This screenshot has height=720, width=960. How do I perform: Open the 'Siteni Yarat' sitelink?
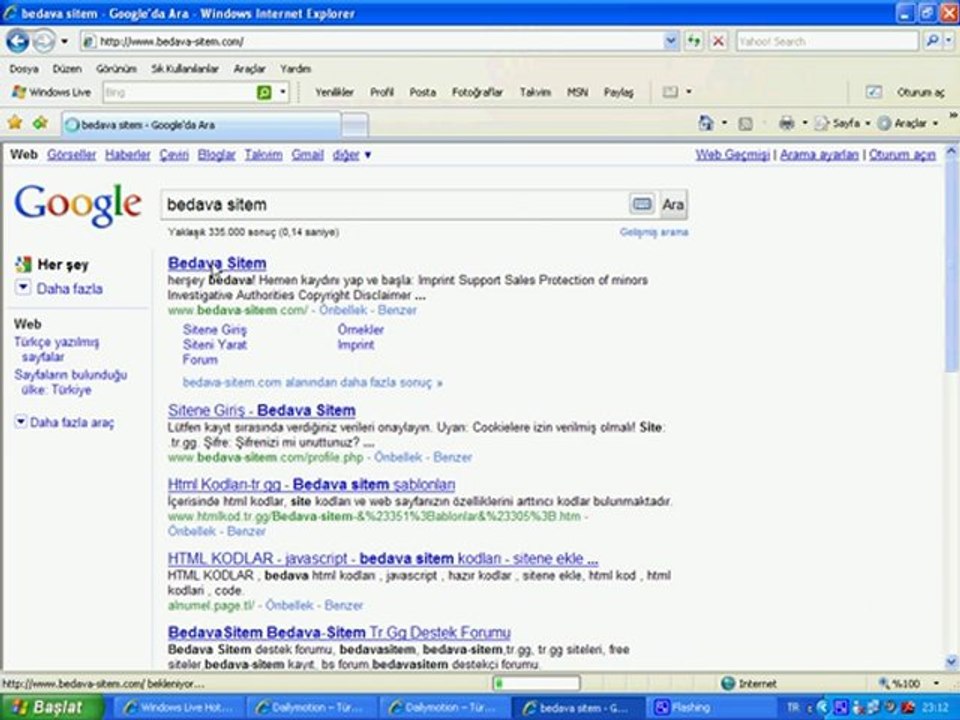[x=214, y=345]
